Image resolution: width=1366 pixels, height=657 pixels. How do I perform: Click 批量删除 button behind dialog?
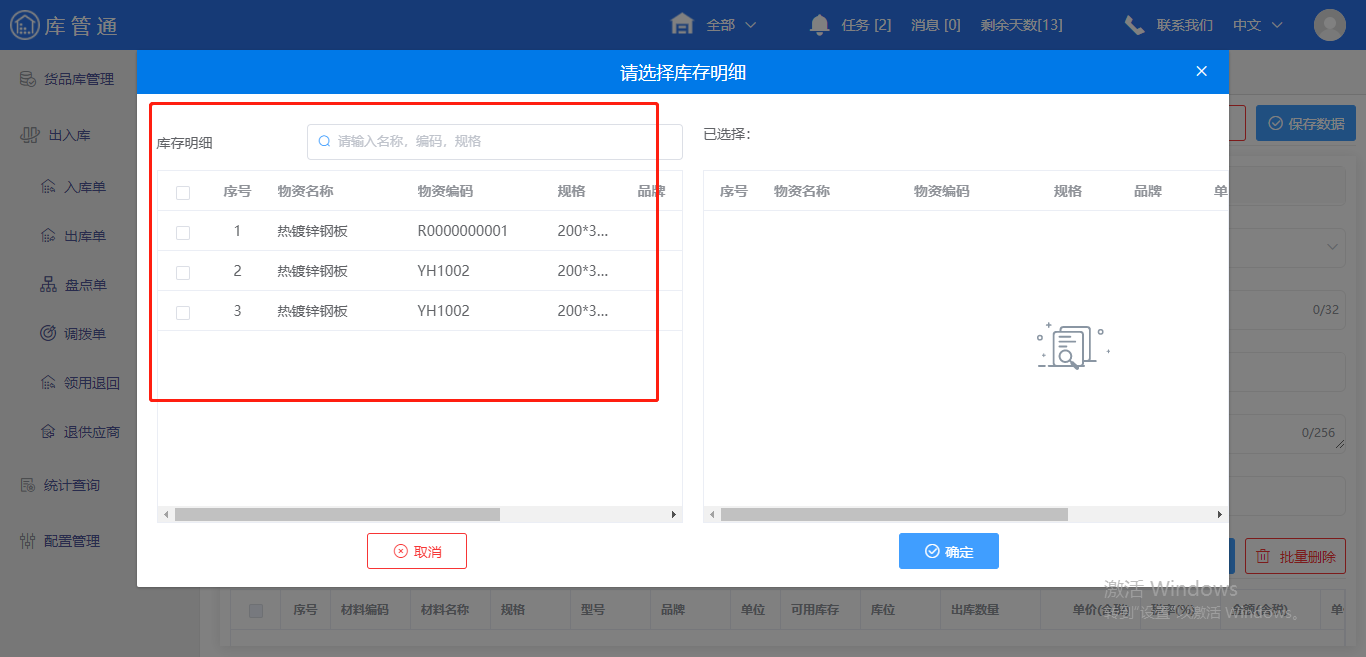click(x=1296, y=556)
